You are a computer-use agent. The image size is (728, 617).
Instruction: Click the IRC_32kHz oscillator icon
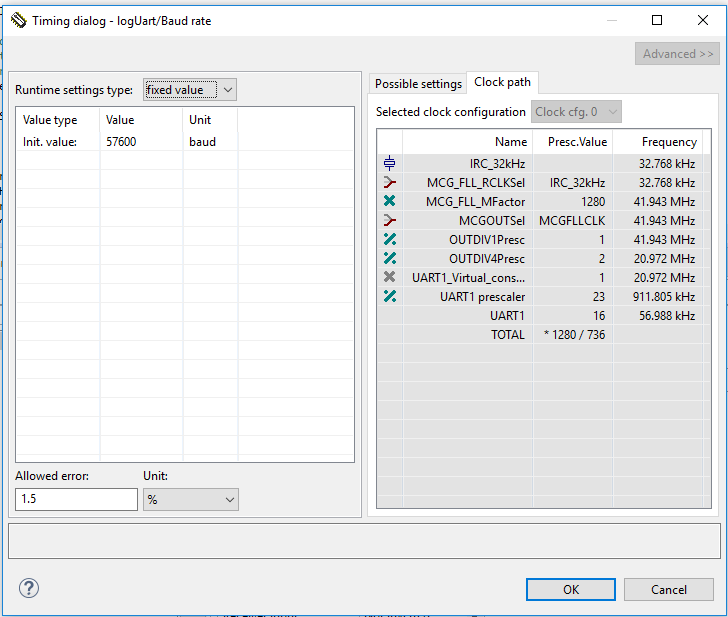point(390,163)
